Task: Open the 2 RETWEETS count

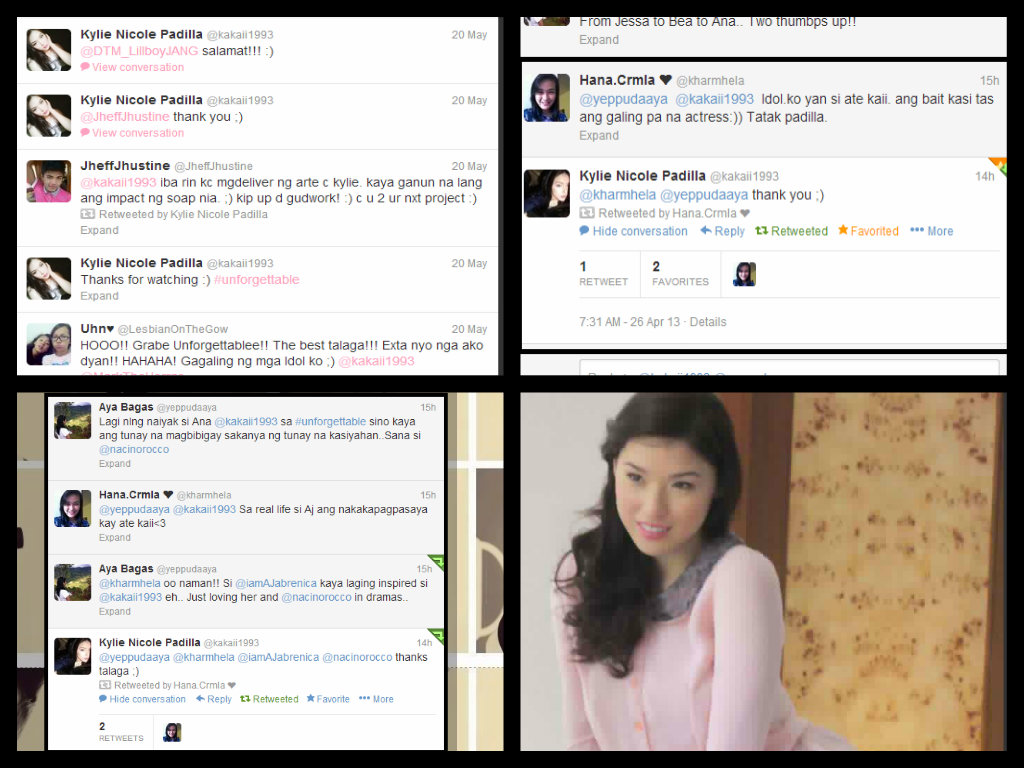Action: 121,731
